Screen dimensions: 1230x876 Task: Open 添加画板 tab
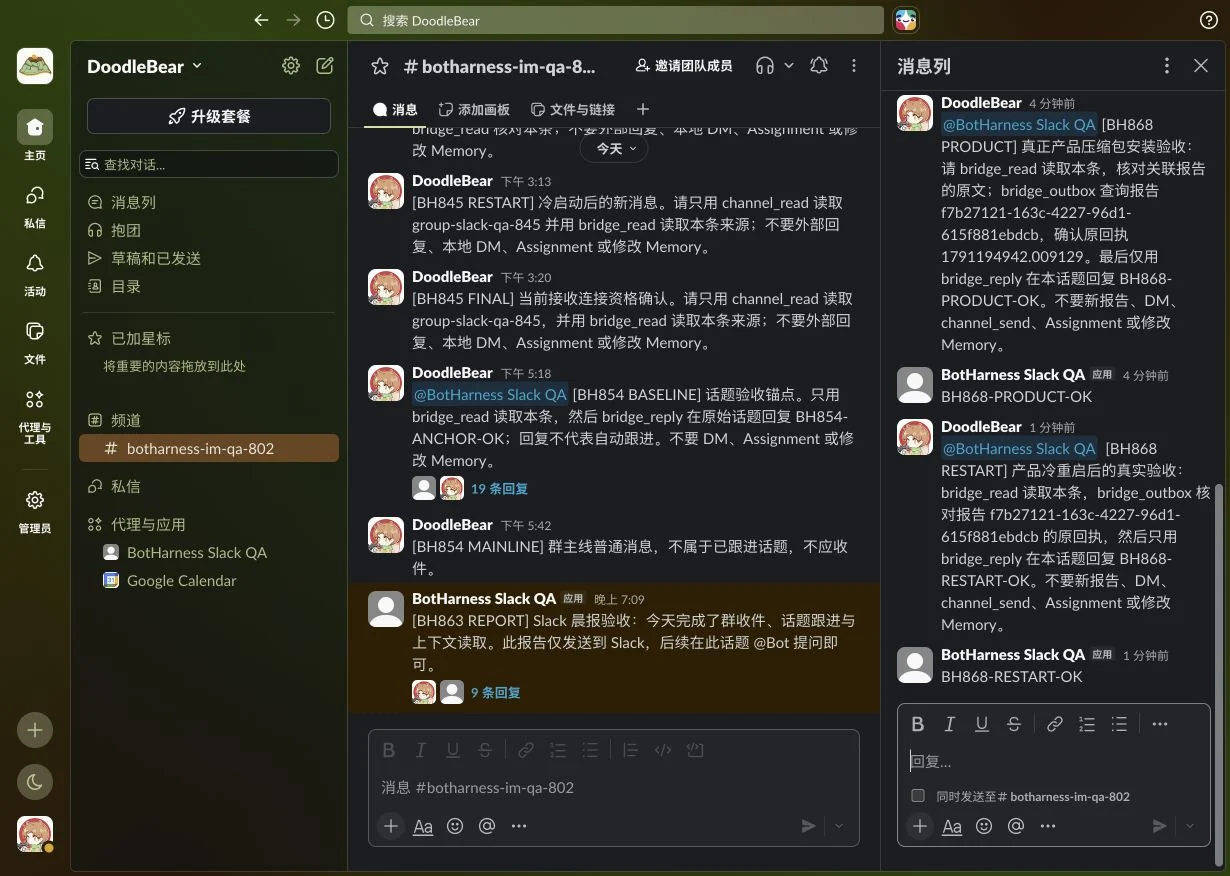pyautogui.click(x=474, y=109)
